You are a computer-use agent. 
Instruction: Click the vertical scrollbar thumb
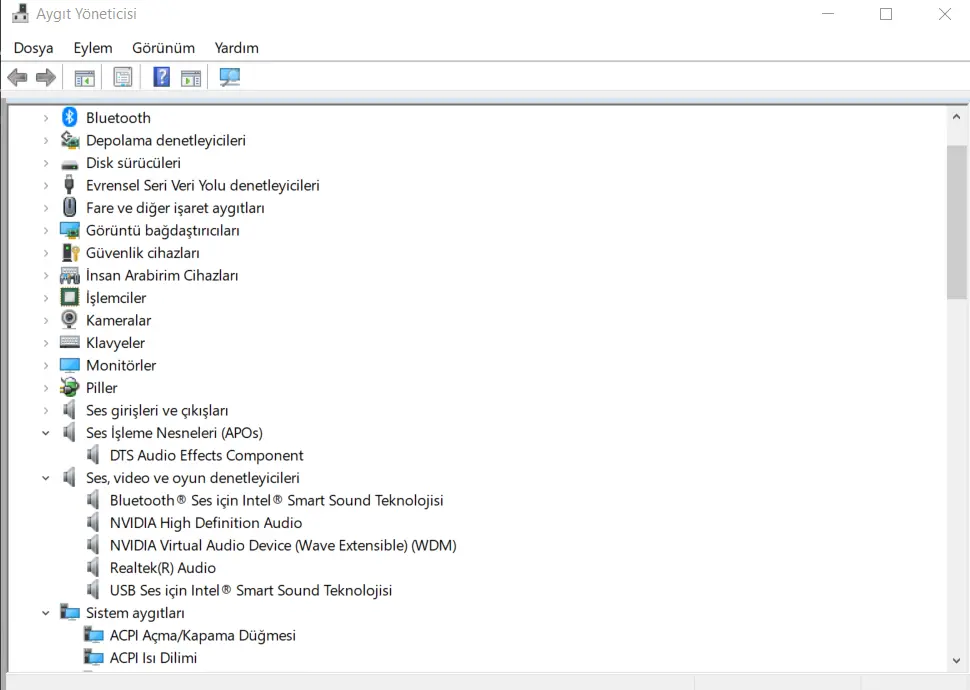pos(956,223)
